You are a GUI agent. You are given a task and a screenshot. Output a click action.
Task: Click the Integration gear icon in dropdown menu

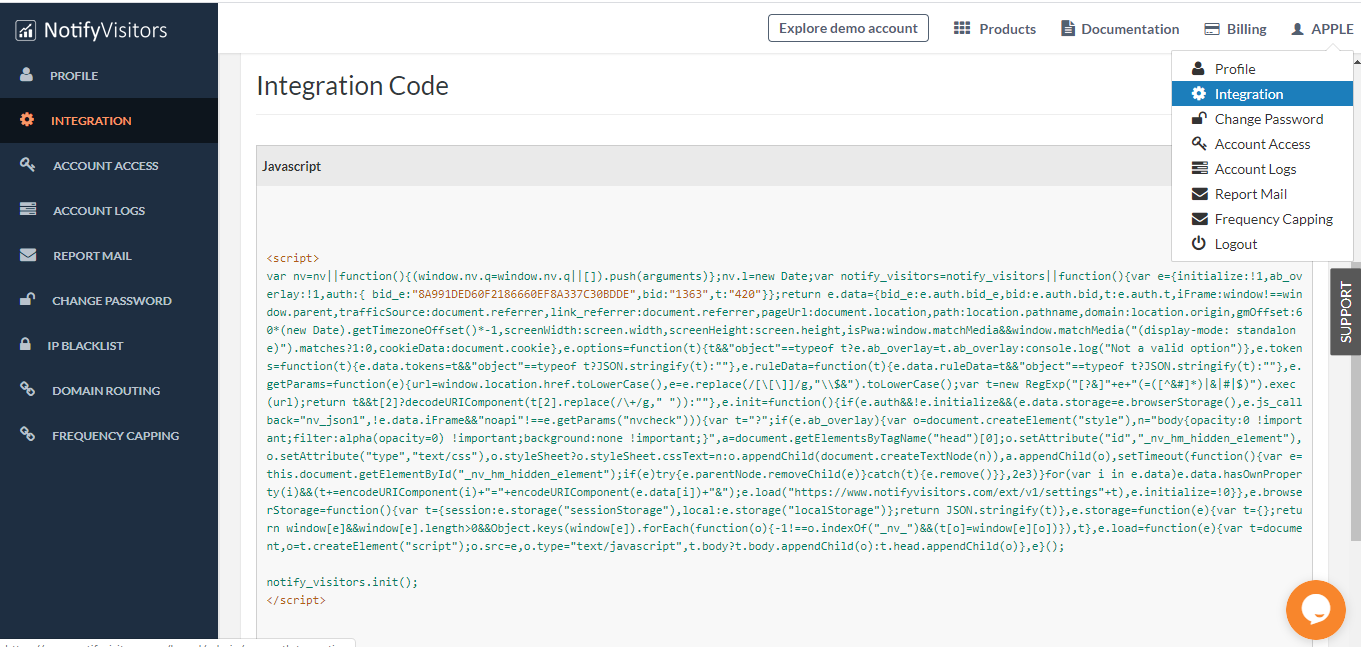(1198, 93)
